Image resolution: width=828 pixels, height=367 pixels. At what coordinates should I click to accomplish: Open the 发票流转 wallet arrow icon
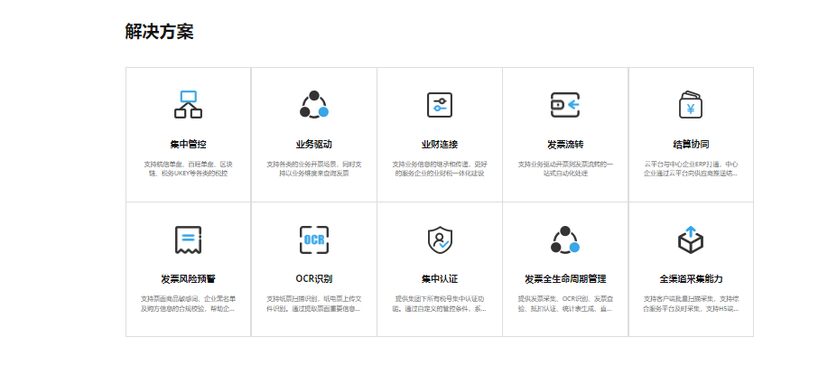565,105
